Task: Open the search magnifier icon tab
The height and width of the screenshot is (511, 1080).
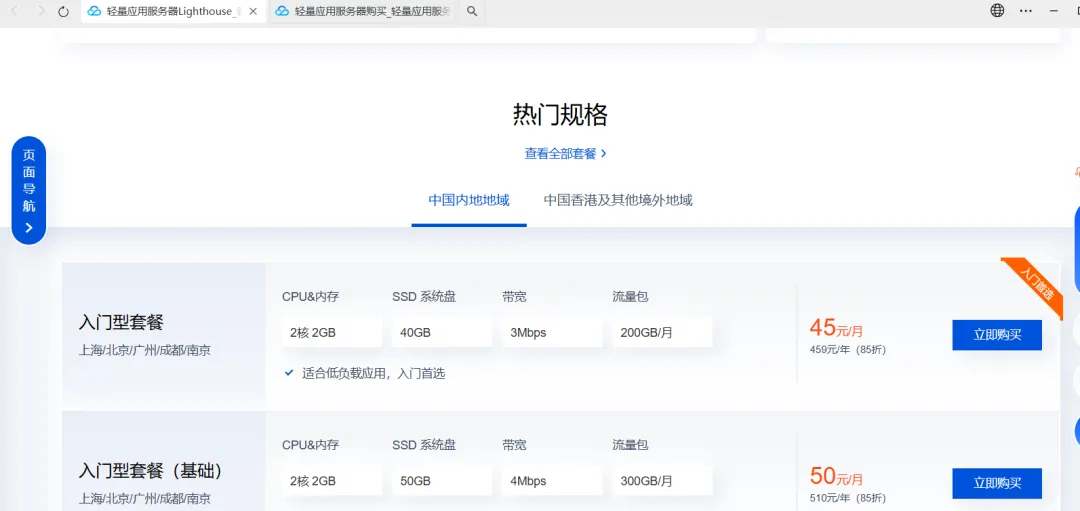Action: pos(472,11)
